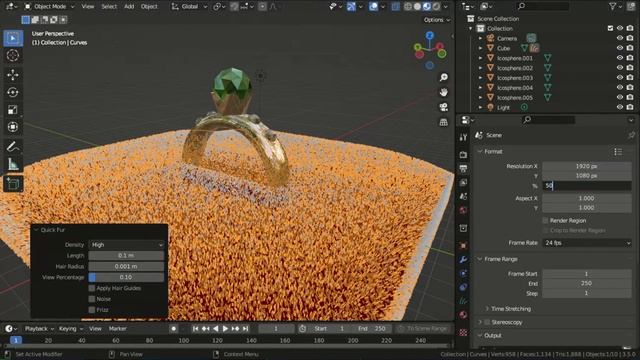Image resolution: width=640 pixels, height=360 pixels.
Task: Select Icosphere.005 in the outliner
Action: pyautogui.click(x=515, y=98)
